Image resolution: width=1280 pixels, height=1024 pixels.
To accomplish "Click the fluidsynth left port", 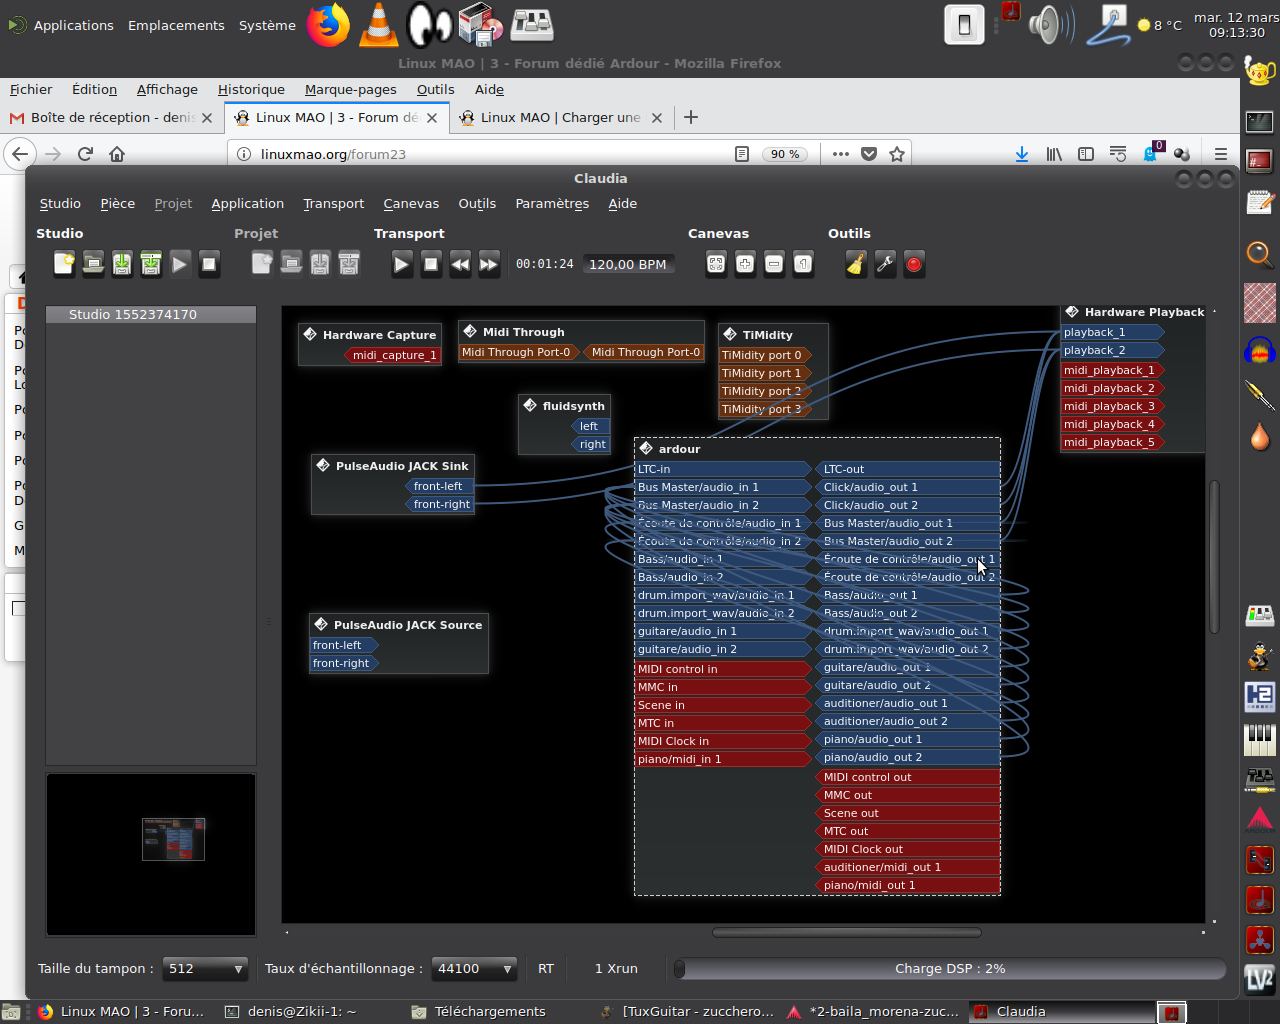I will coord(589,426).
